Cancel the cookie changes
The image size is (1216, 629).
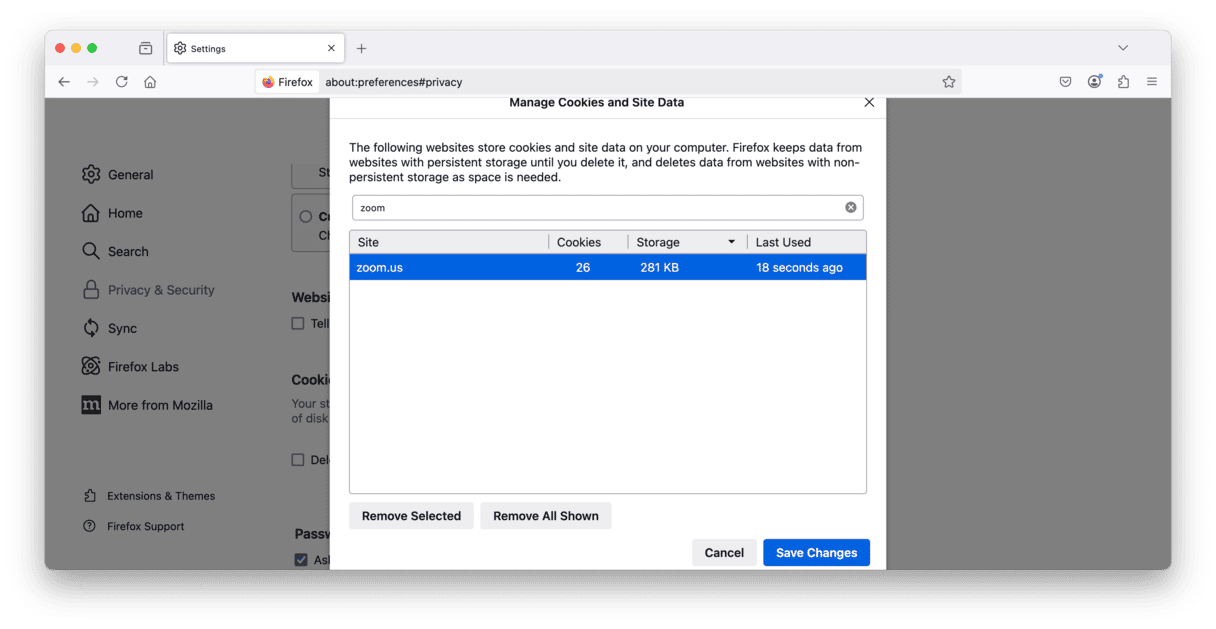(724, 553)
